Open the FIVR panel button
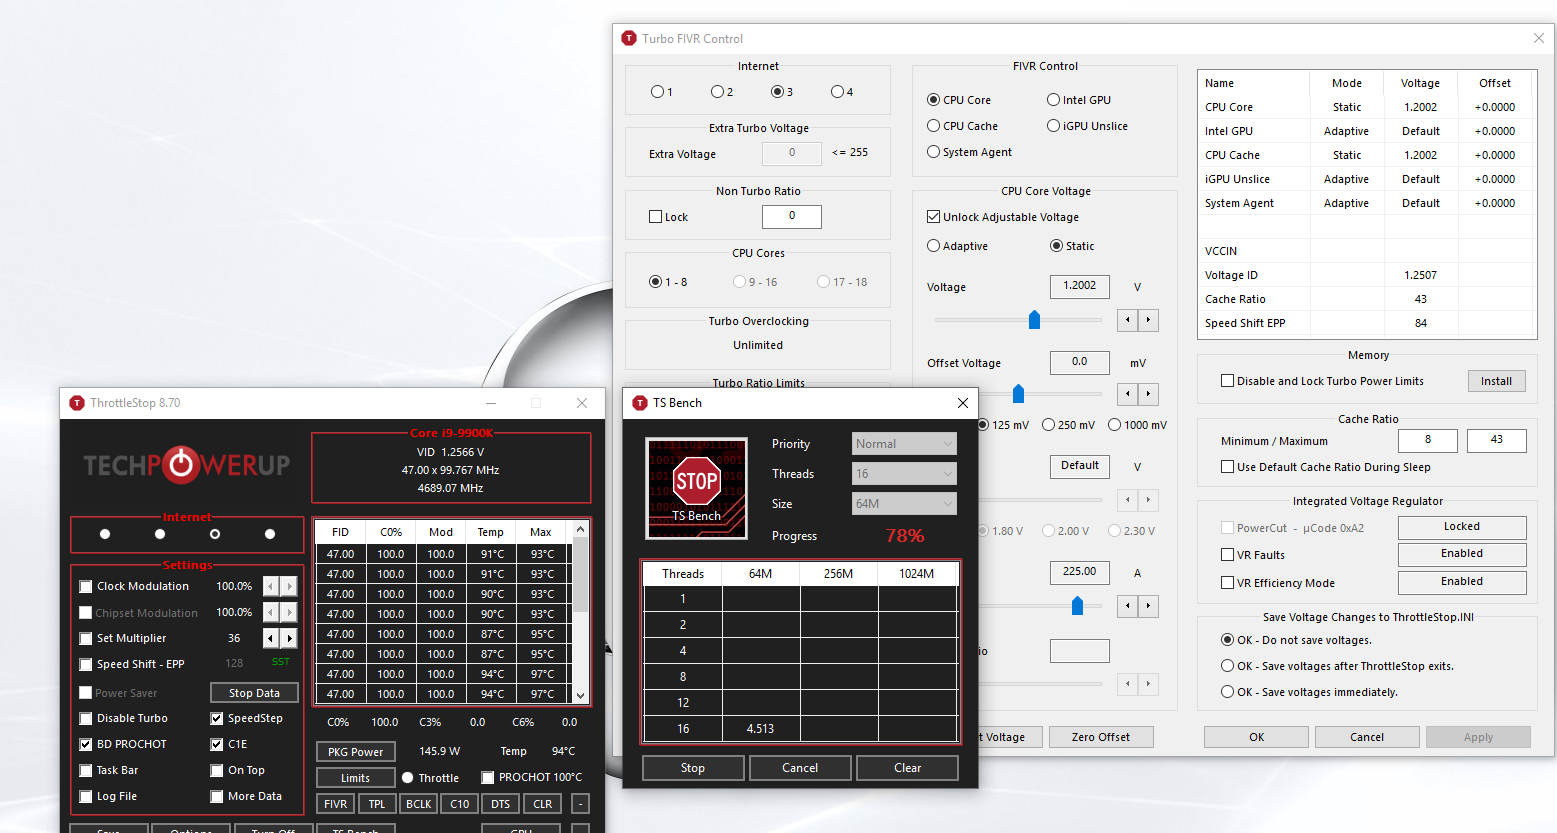This screenshot has width=1557, height=833. tap(335, 804)
